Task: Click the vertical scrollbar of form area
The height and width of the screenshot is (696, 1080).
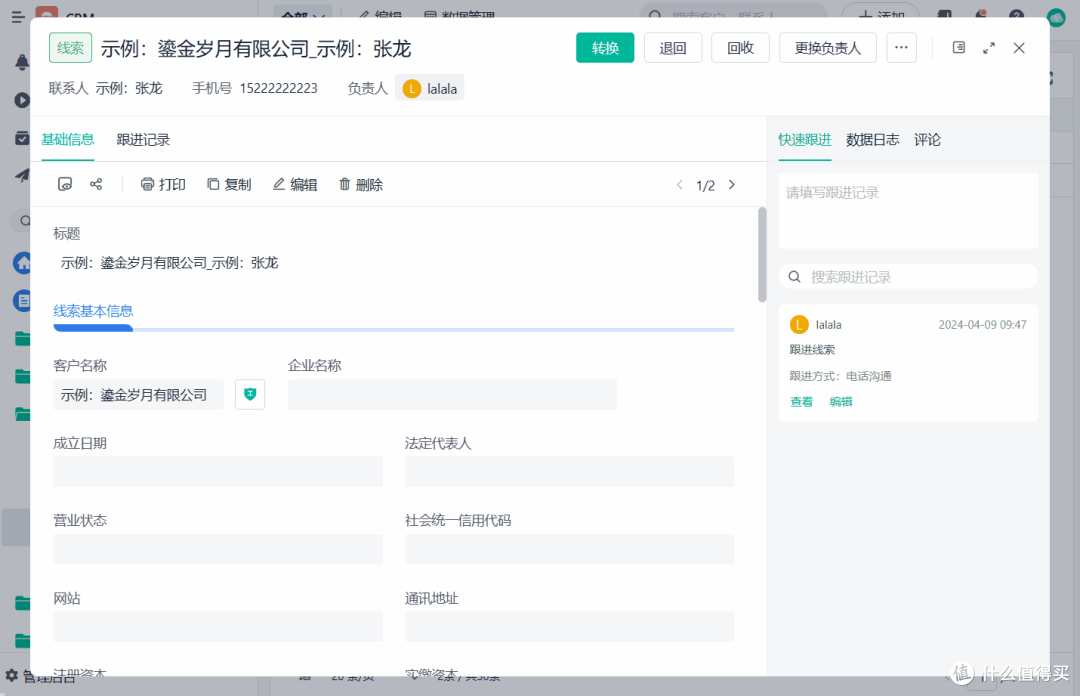Action: [x=762, y=254]
